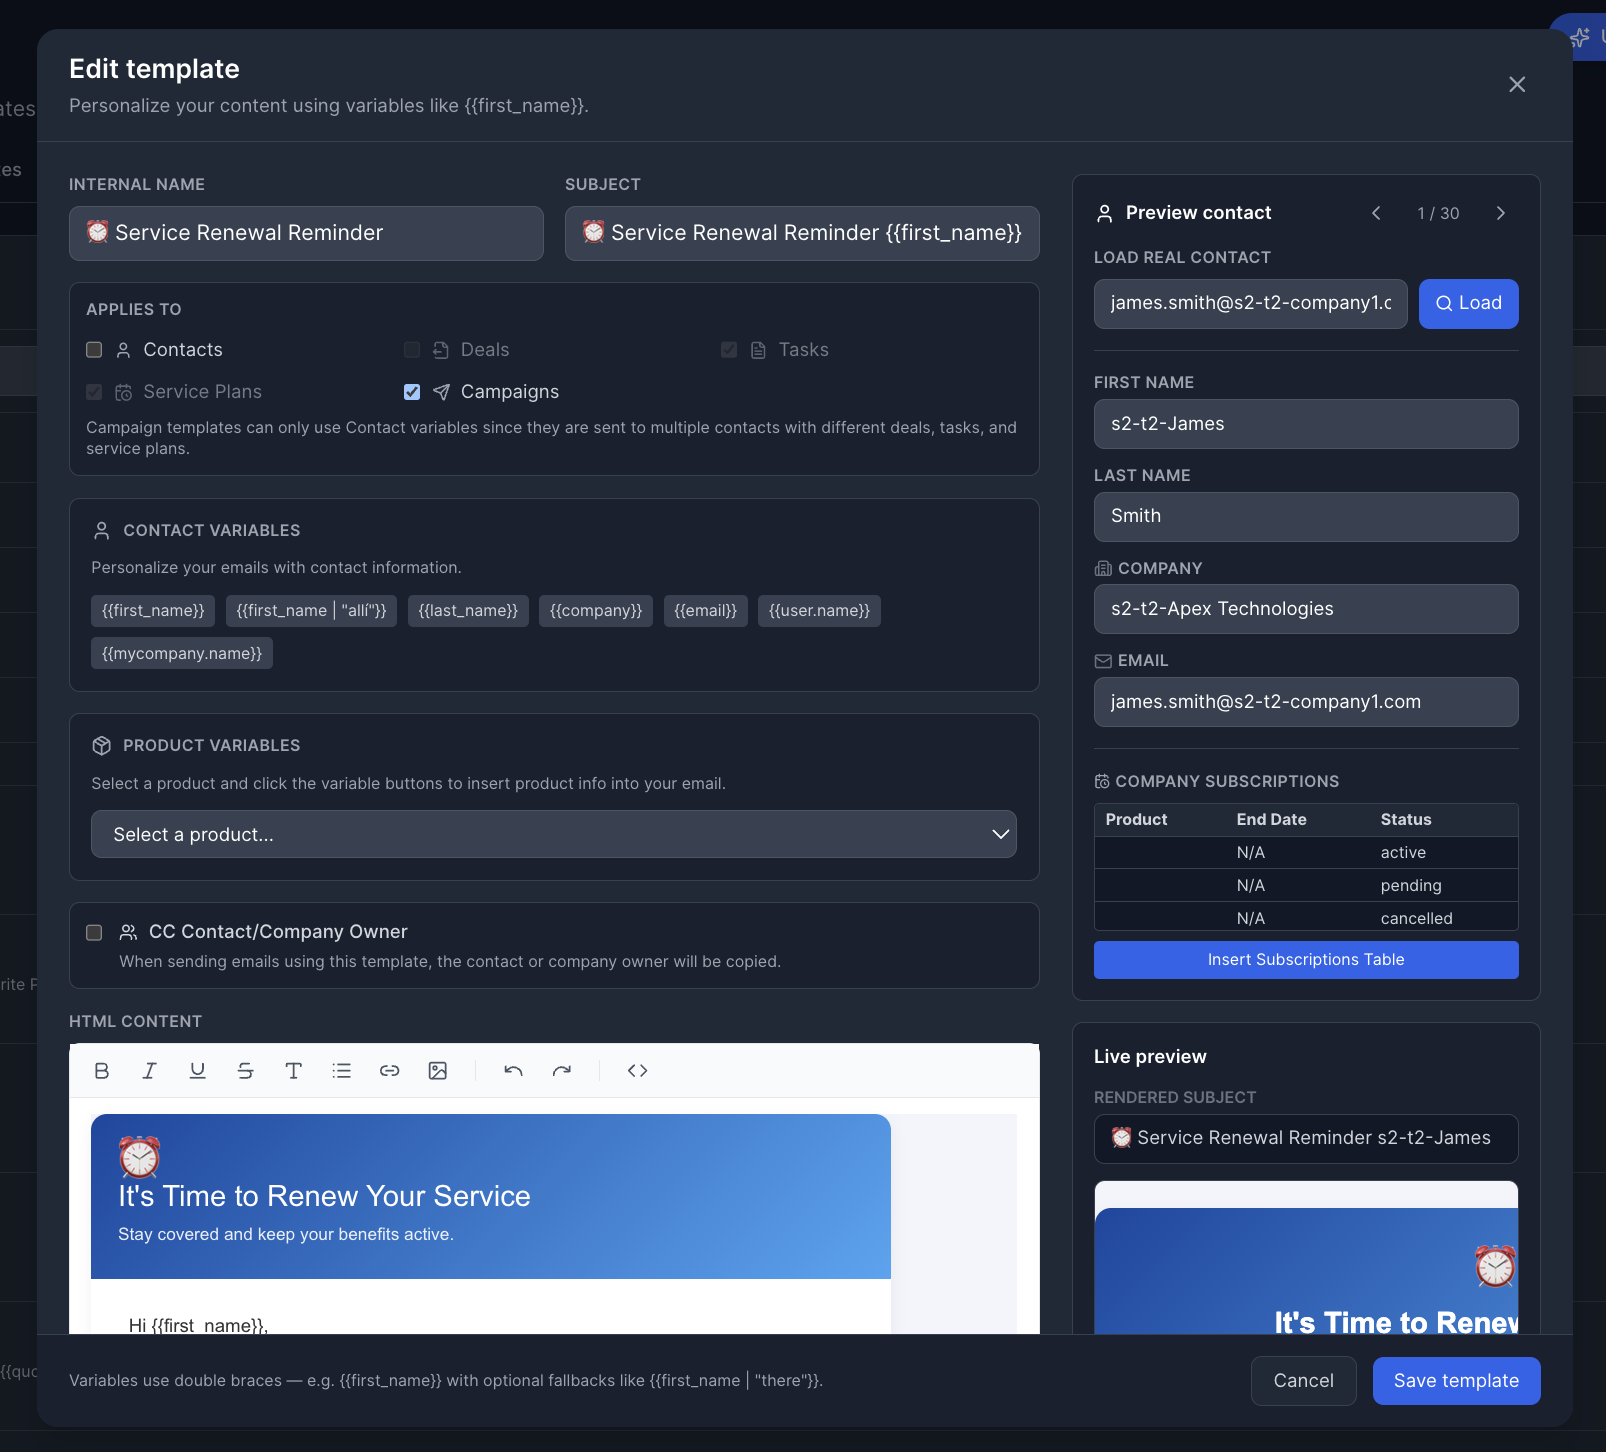Go to the next preview contact
The image size is (1606, 1452).
[x=1501, y=213]
